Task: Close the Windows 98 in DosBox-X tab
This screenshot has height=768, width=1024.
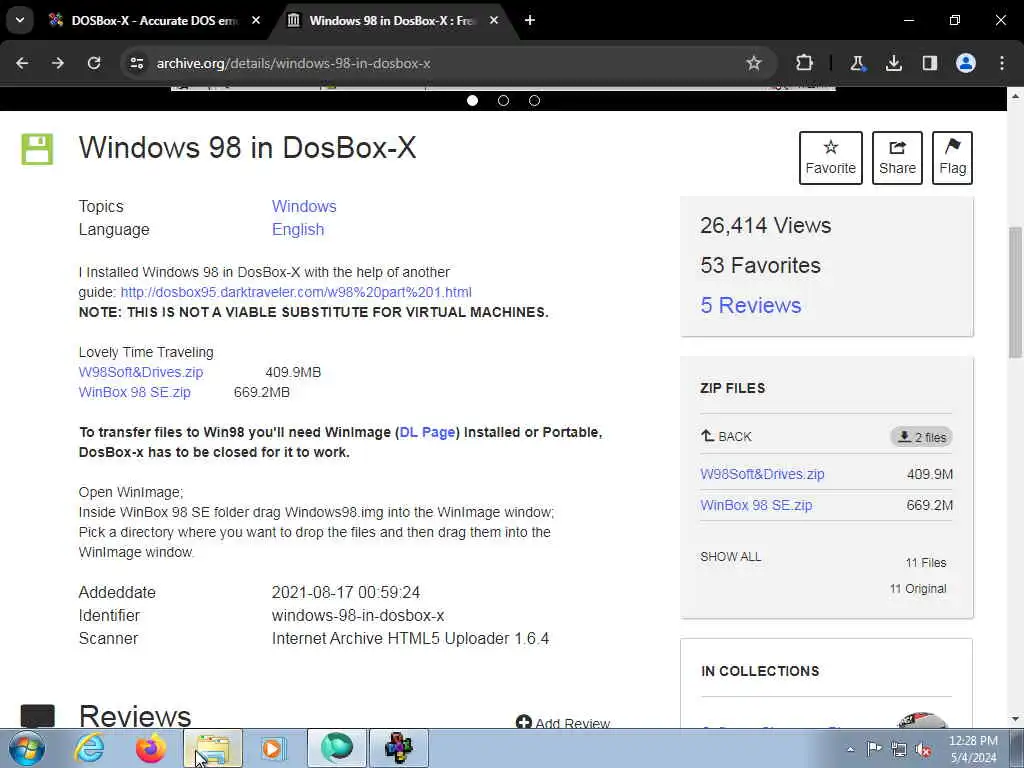Action: click(494, 21)
